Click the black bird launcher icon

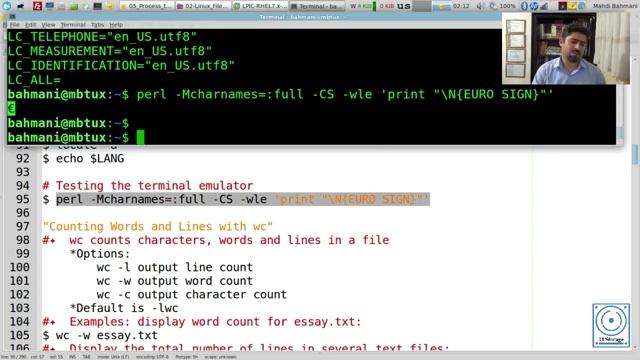pyautogui.click(x=20, y=6)
